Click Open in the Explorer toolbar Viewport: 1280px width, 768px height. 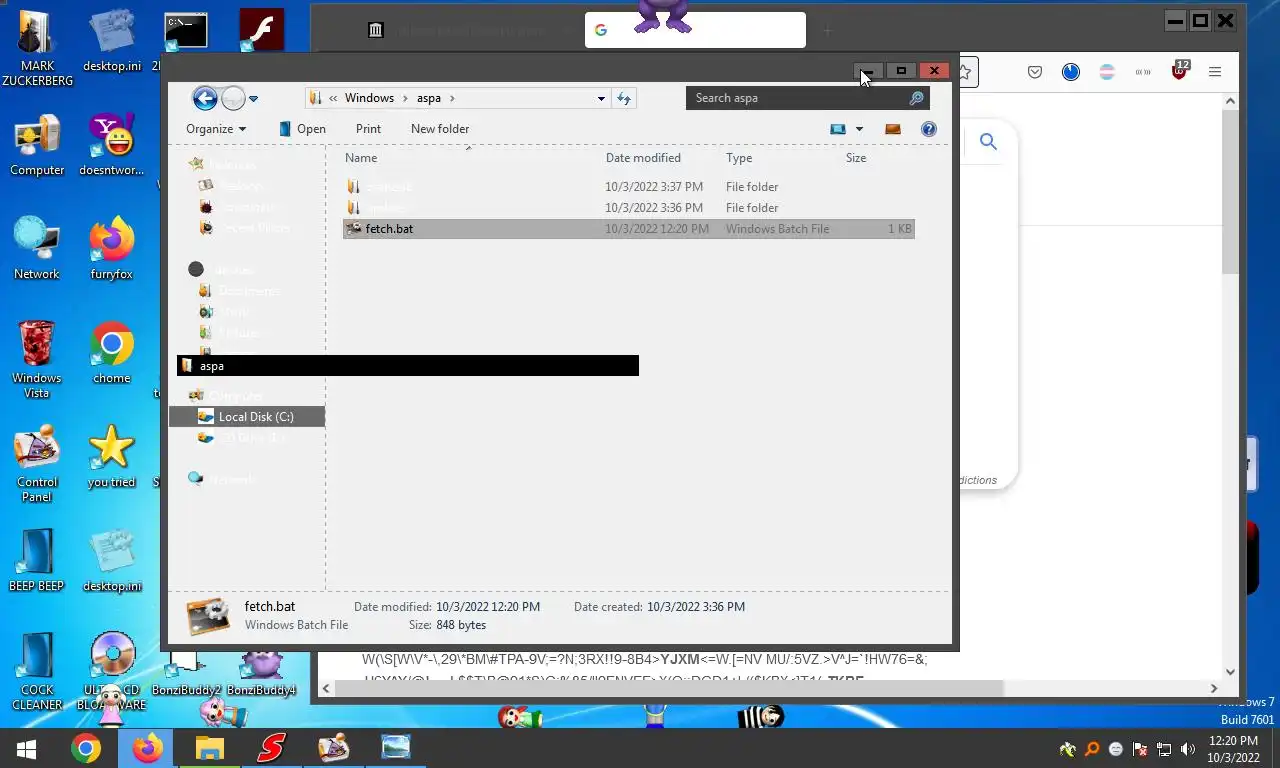coord(302,129)
